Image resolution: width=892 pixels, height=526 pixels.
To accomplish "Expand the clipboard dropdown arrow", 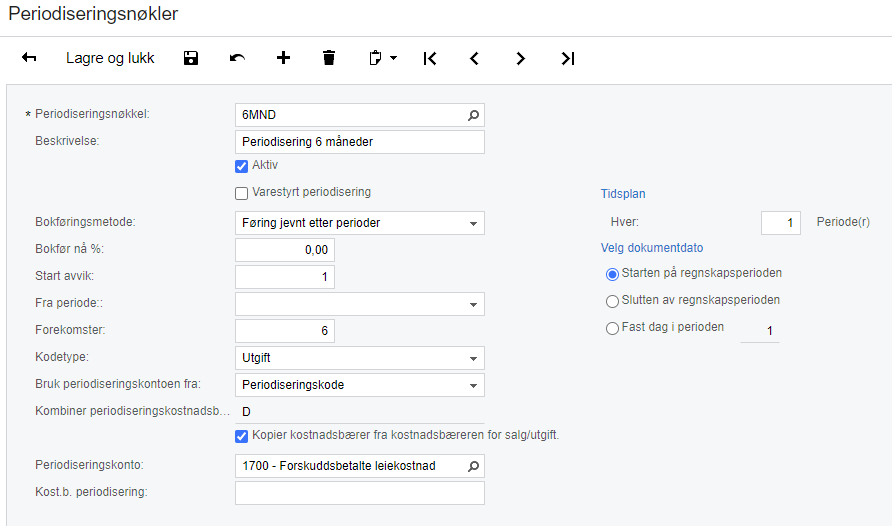I will coord(393,58).
